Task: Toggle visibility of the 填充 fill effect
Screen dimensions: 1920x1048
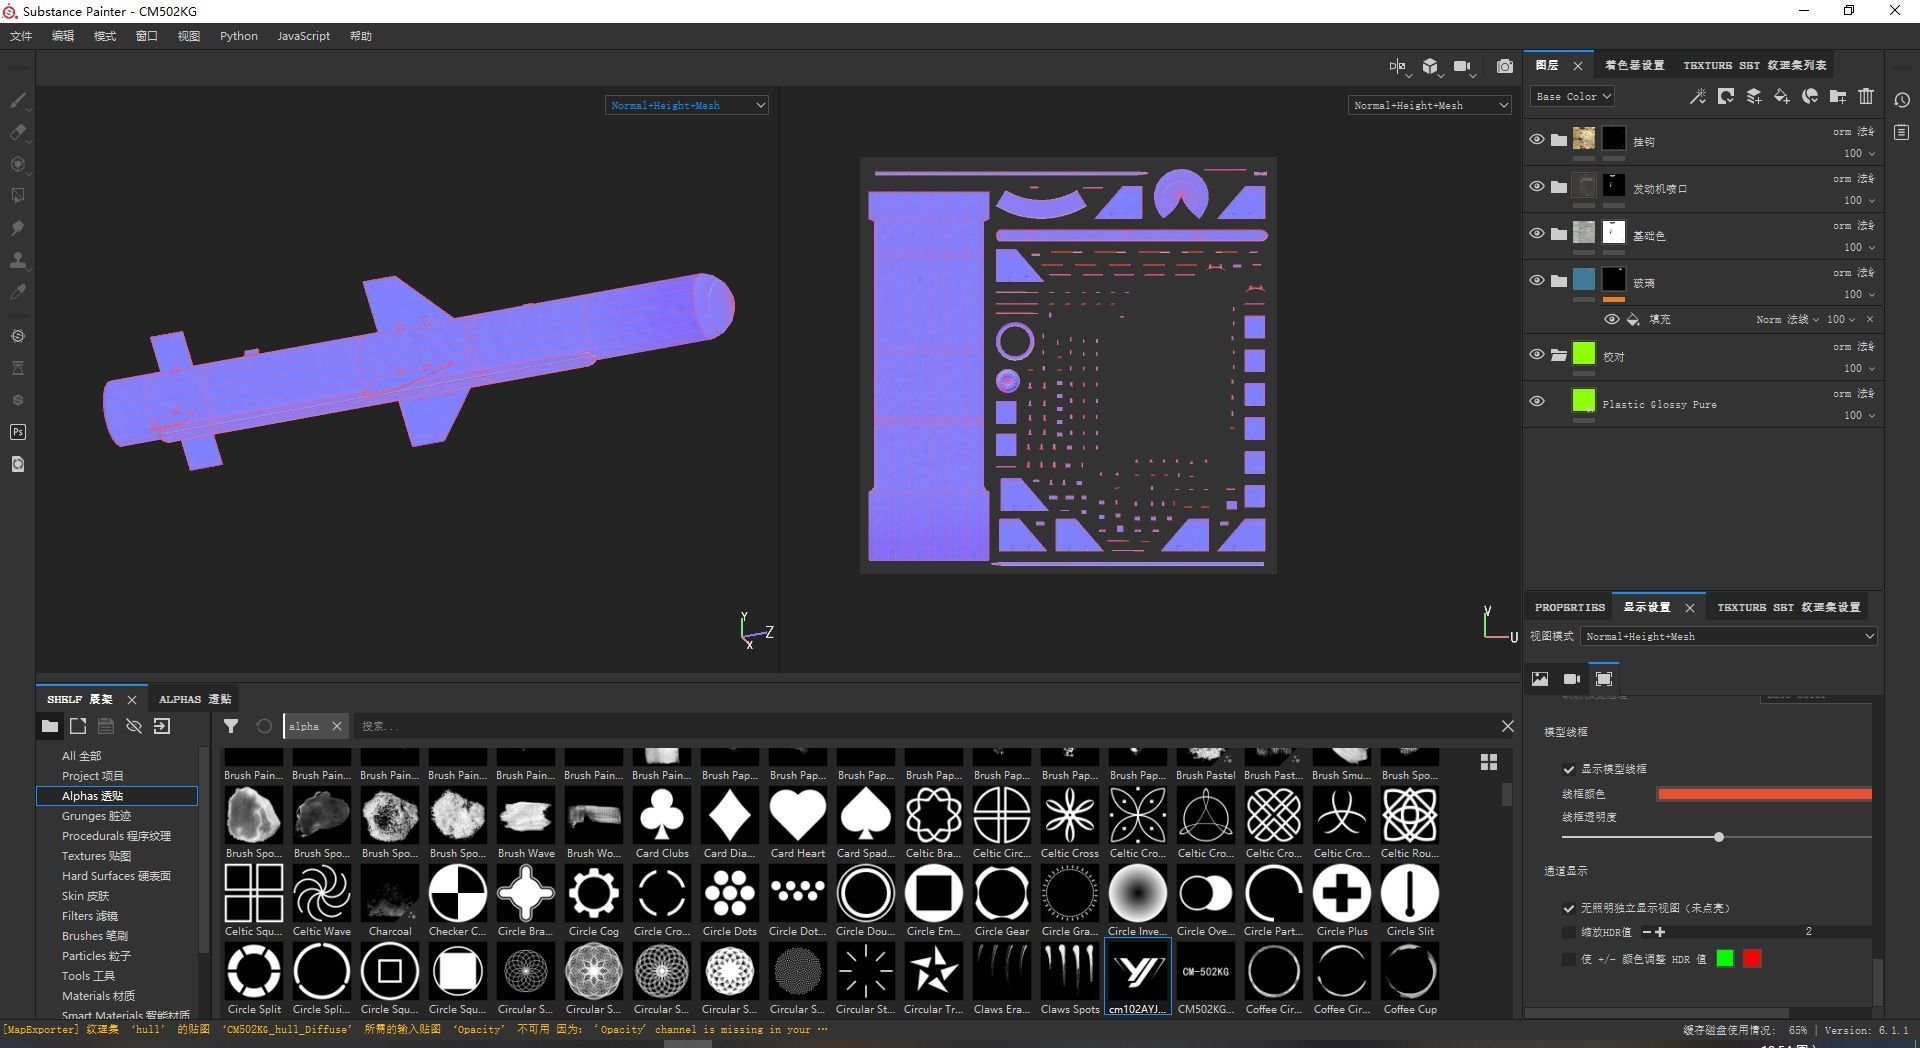Action: [1612, 319]
